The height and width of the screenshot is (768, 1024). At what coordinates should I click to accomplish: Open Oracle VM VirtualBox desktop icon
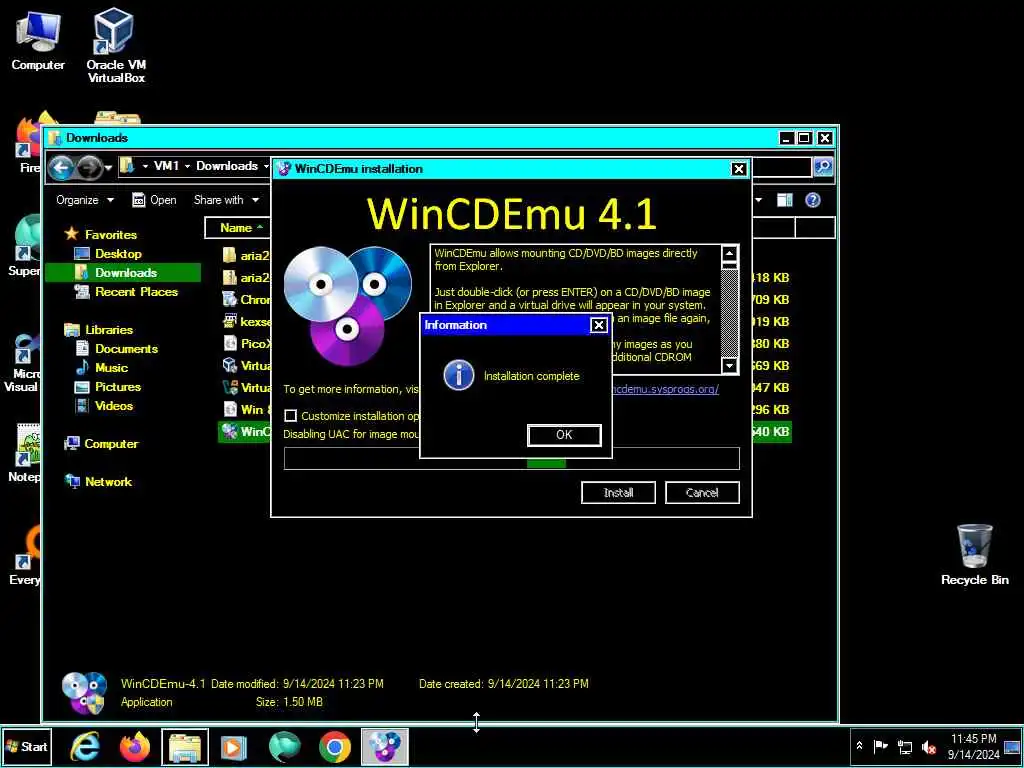116,44
